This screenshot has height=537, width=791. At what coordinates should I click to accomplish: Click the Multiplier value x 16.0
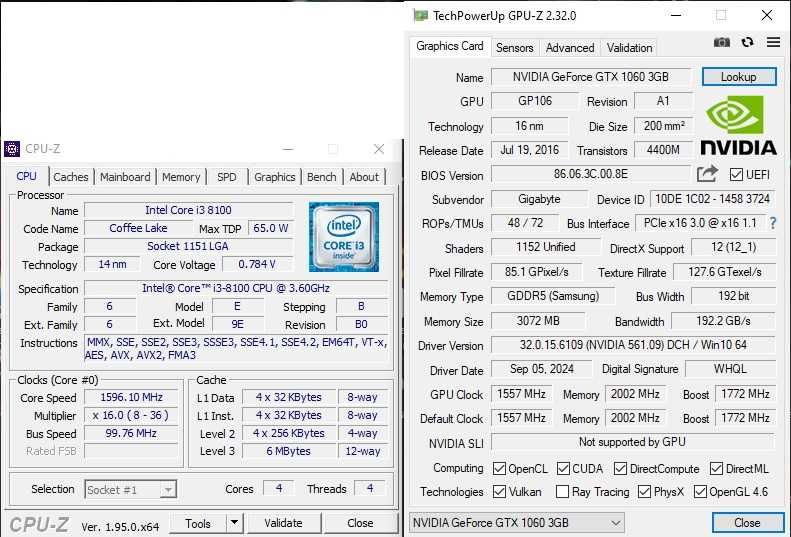tap(131, 415)
